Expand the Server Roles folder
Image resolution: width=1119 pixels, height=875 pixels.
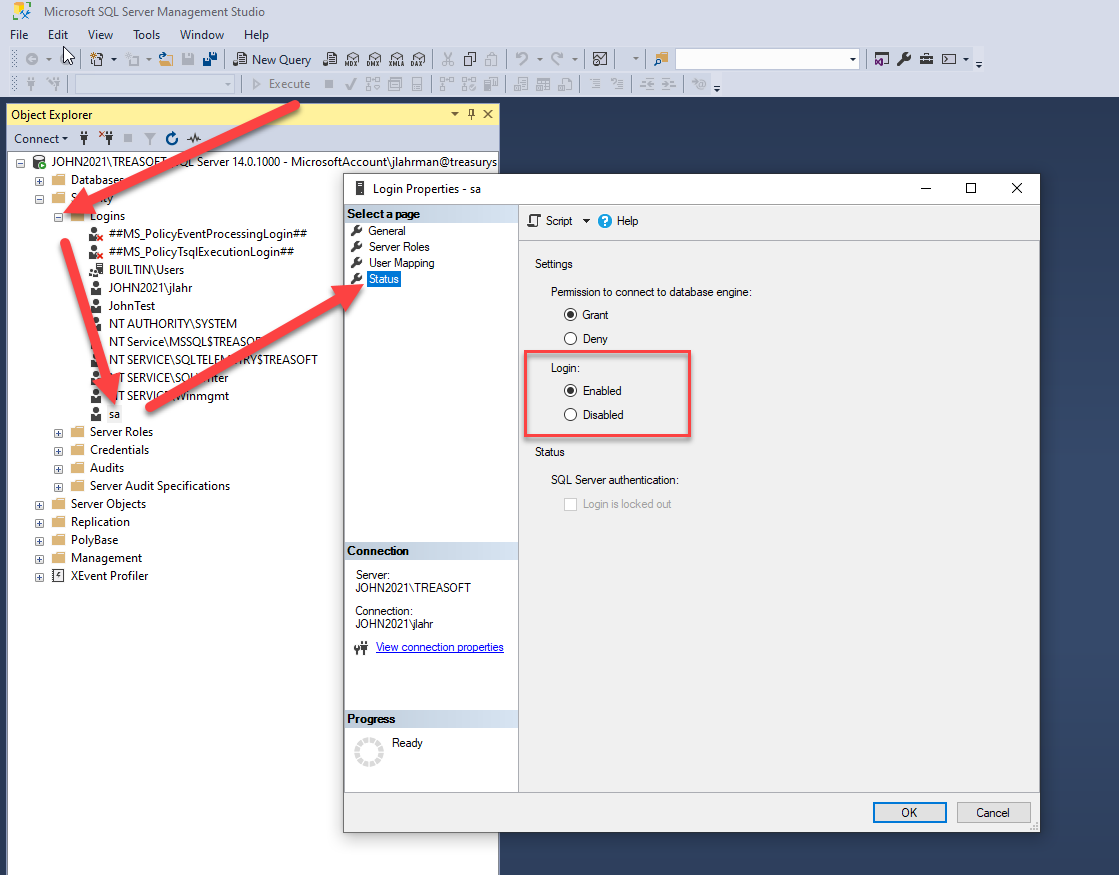(x=59, y=433)
